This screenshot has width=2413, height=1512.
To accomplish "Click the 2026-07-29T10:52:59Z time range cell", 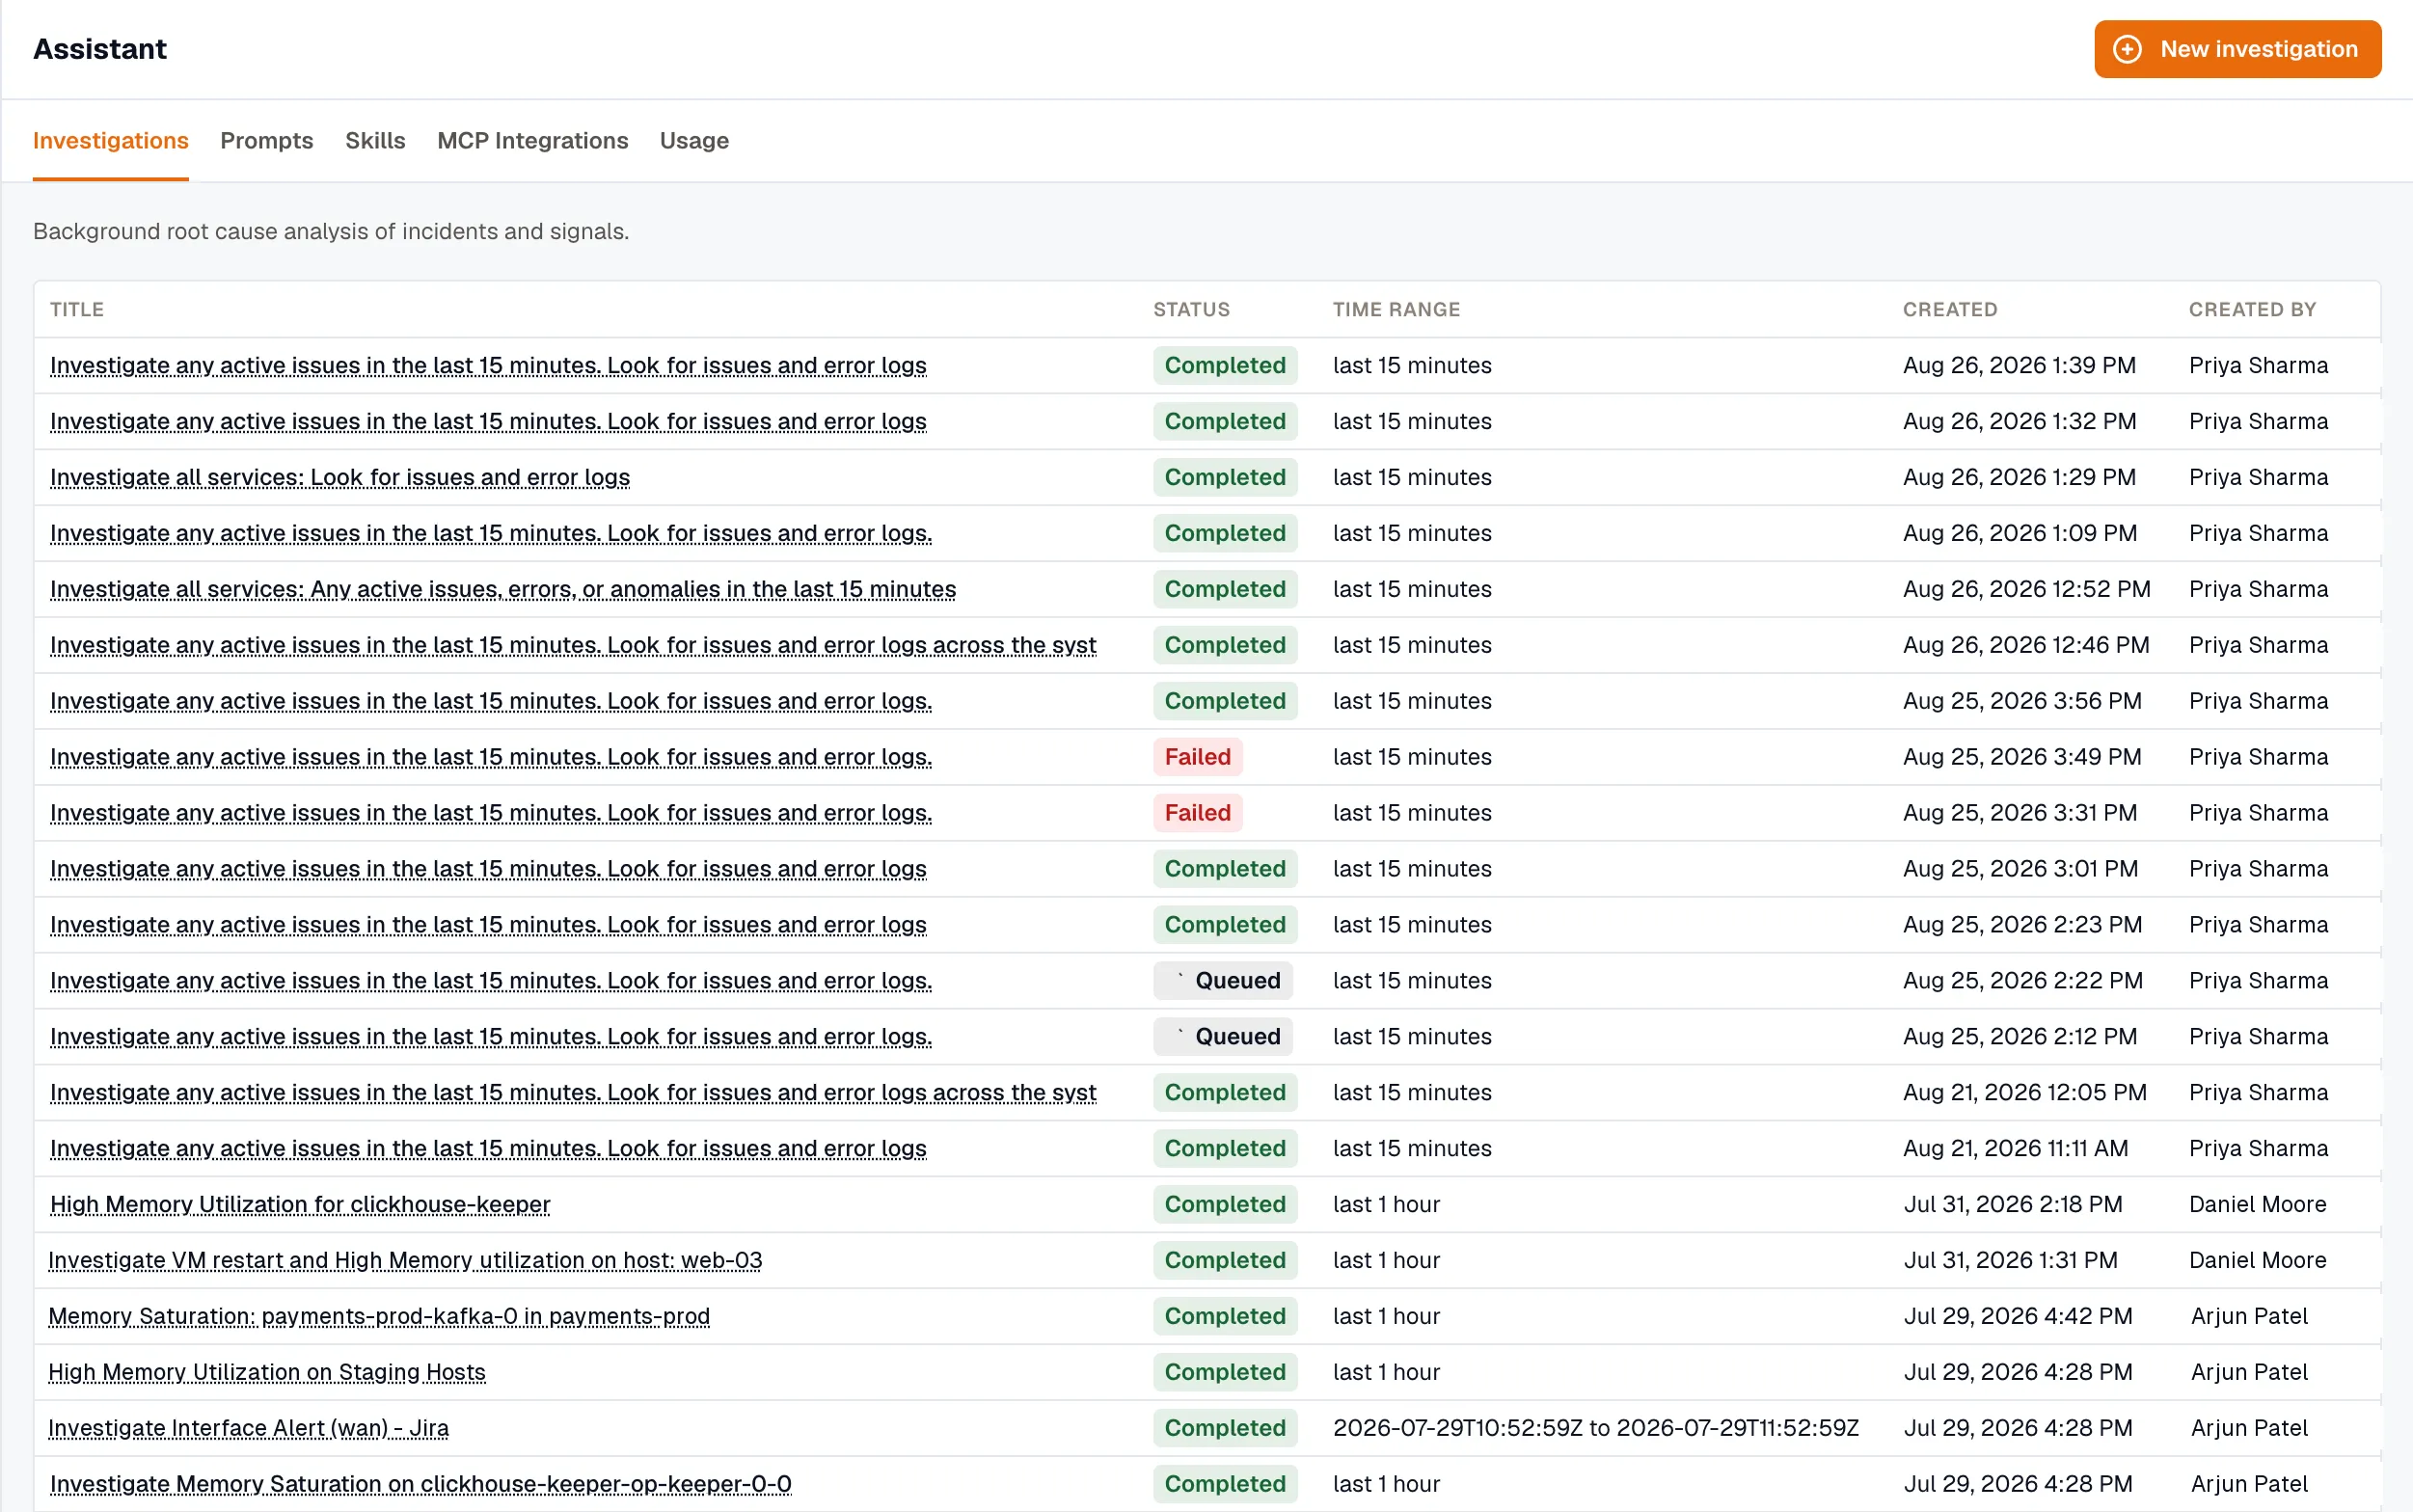I will [x=1596, y=1429].
